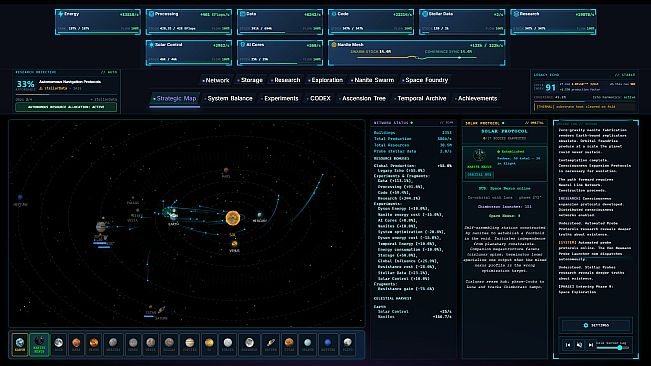Switch to the Ascension Tree tab
This screenshot has width=651, height=366.
[x=362, y=98]
